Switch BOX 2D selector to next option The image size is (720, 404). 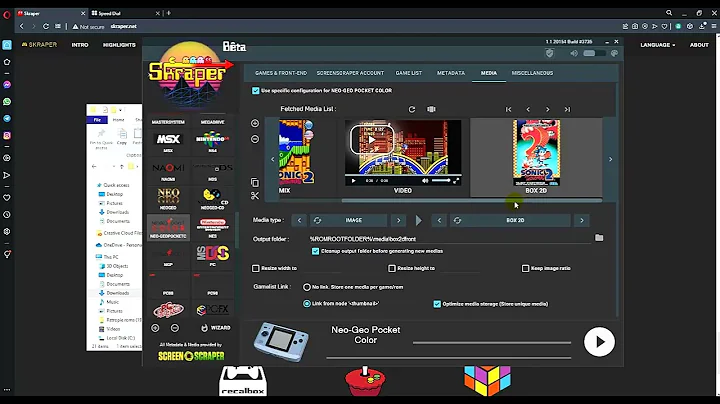coord(582,220)
